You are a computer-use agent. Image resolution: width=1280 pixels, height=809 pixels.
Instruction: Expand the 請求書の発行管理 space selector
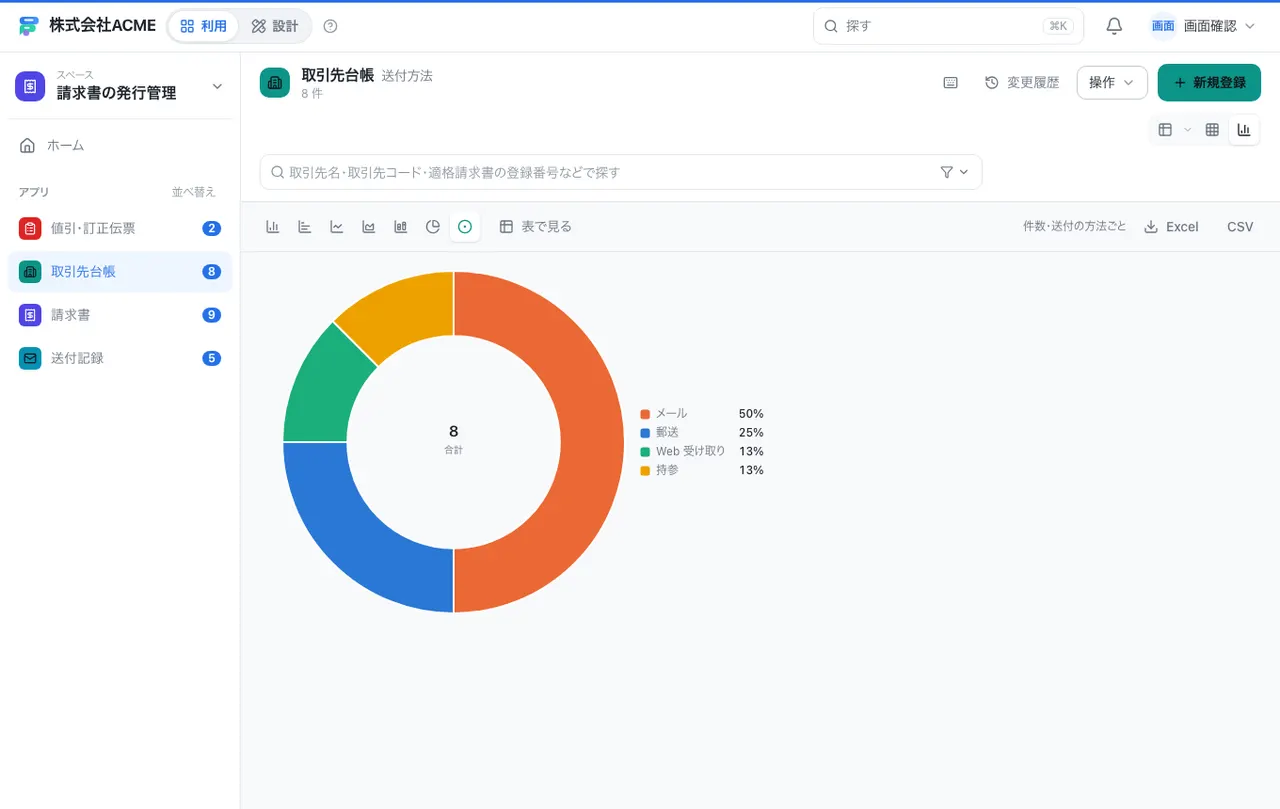coord(217,86)
